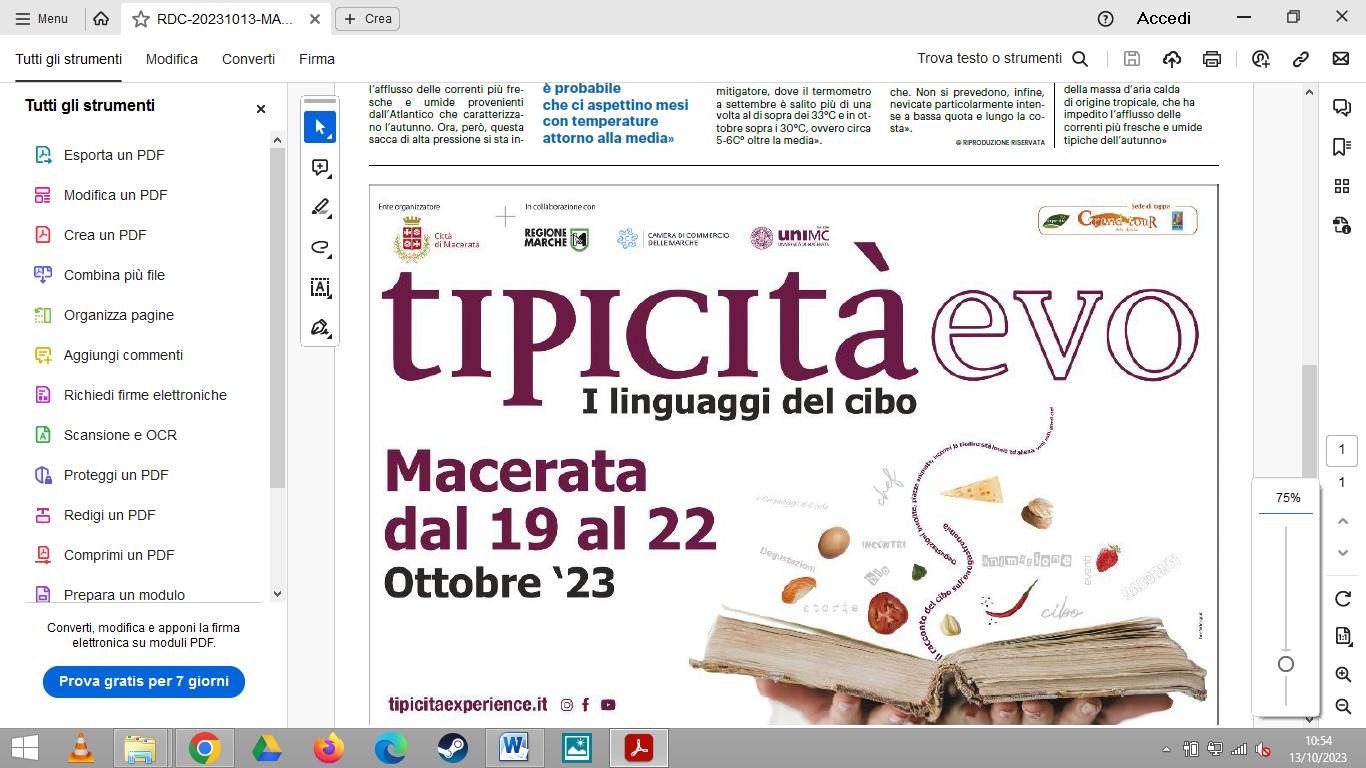Open the Windows Start button
This screenshot has width=1366, height=768.
coord(24,748)
